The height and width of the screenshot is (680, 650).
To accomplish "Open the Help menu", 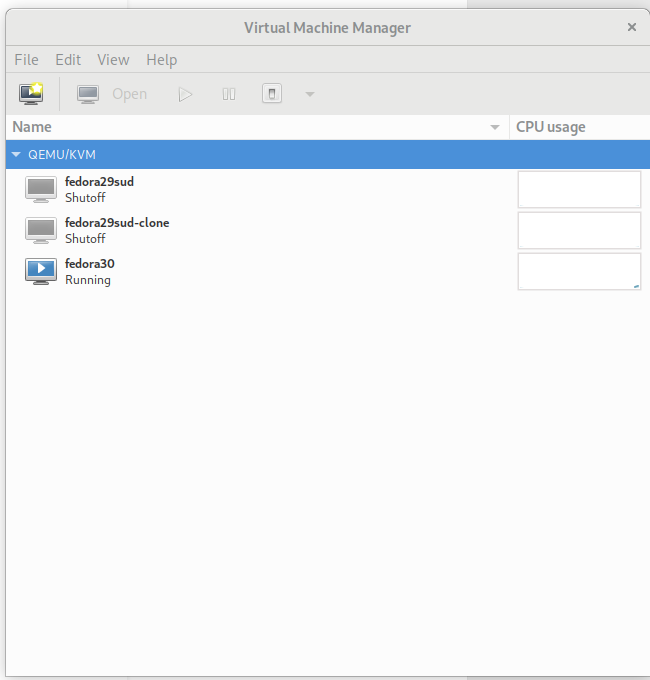I will 161,60.
